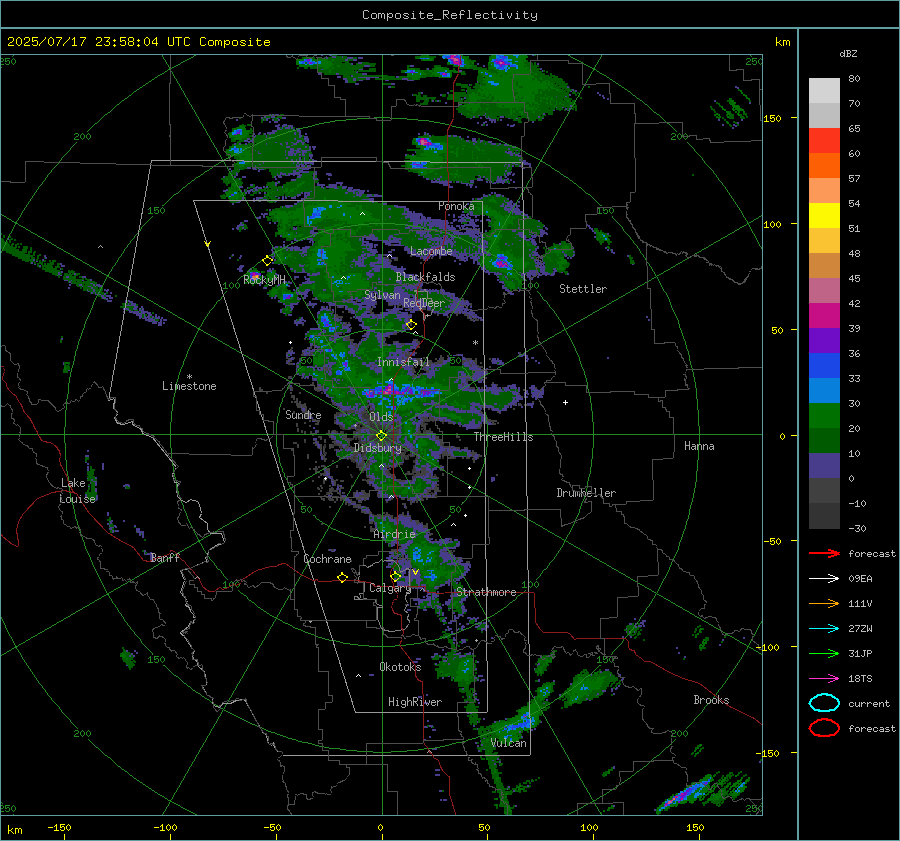The height and width of the screenshot is (841, 900).
Task: Click the Lacombe city label
Action: 431,251
